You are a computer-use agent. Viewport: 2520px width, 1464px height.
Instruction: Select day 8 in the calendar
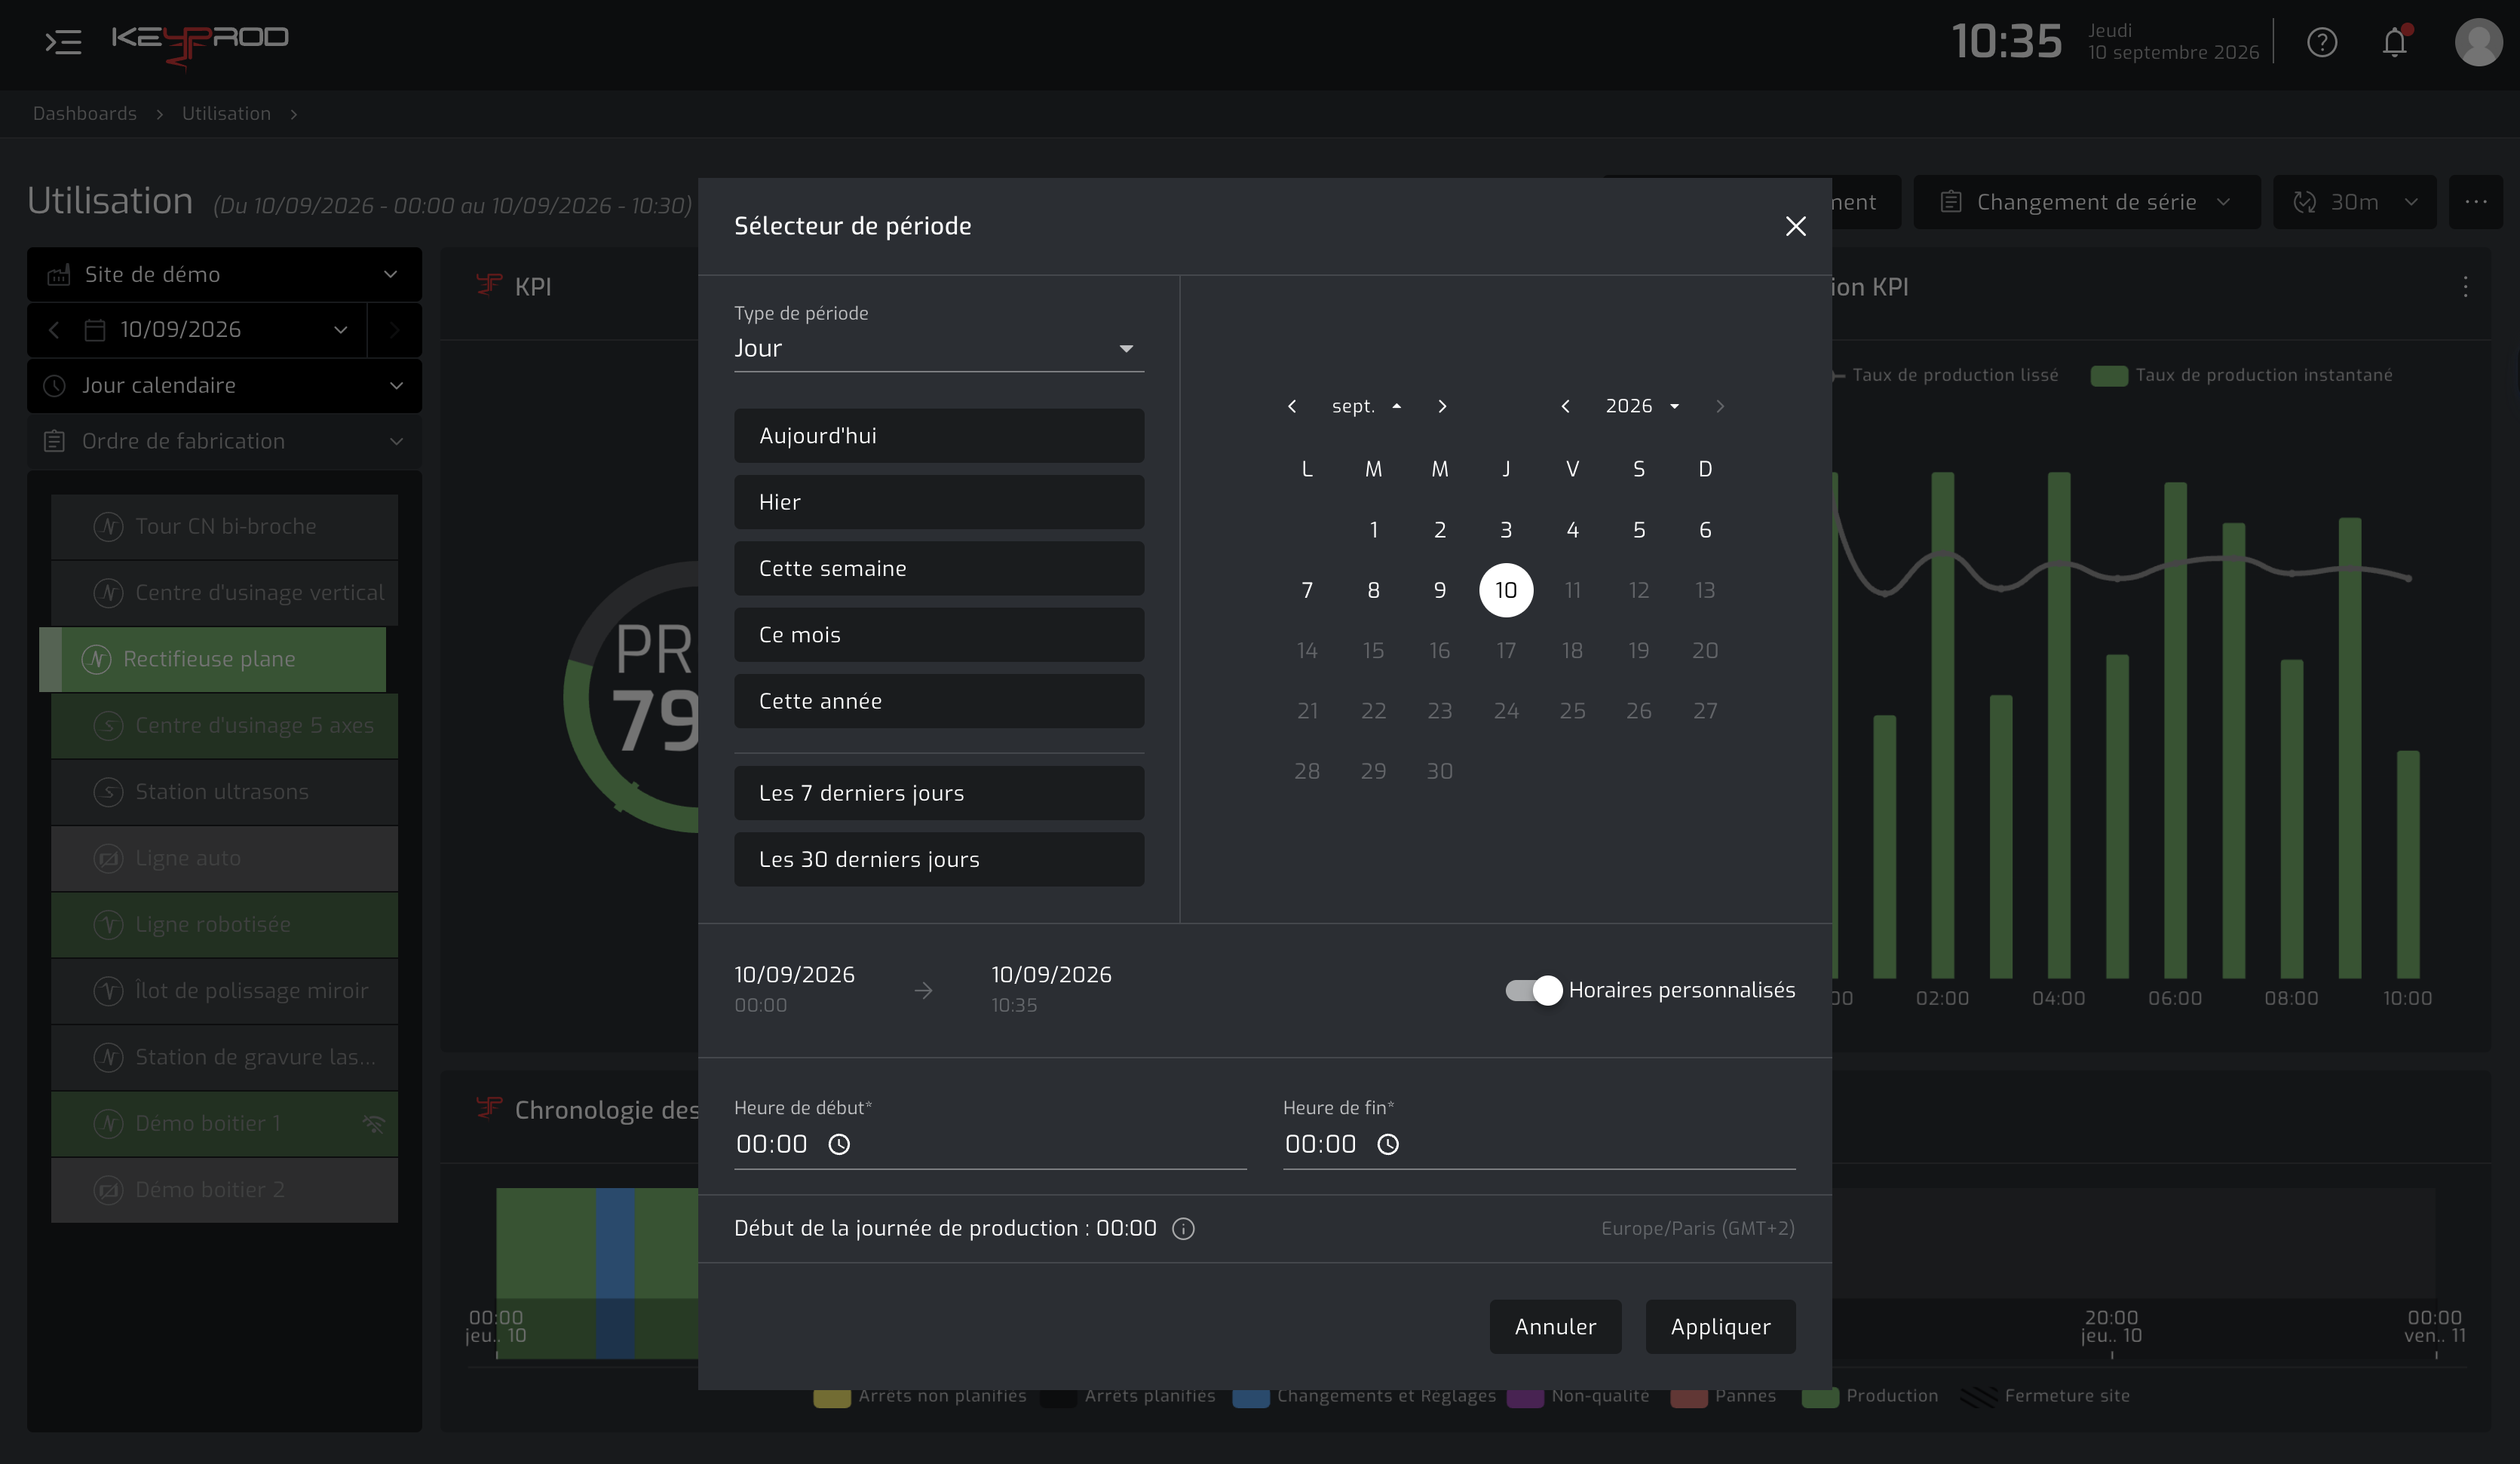(1373, 590)
